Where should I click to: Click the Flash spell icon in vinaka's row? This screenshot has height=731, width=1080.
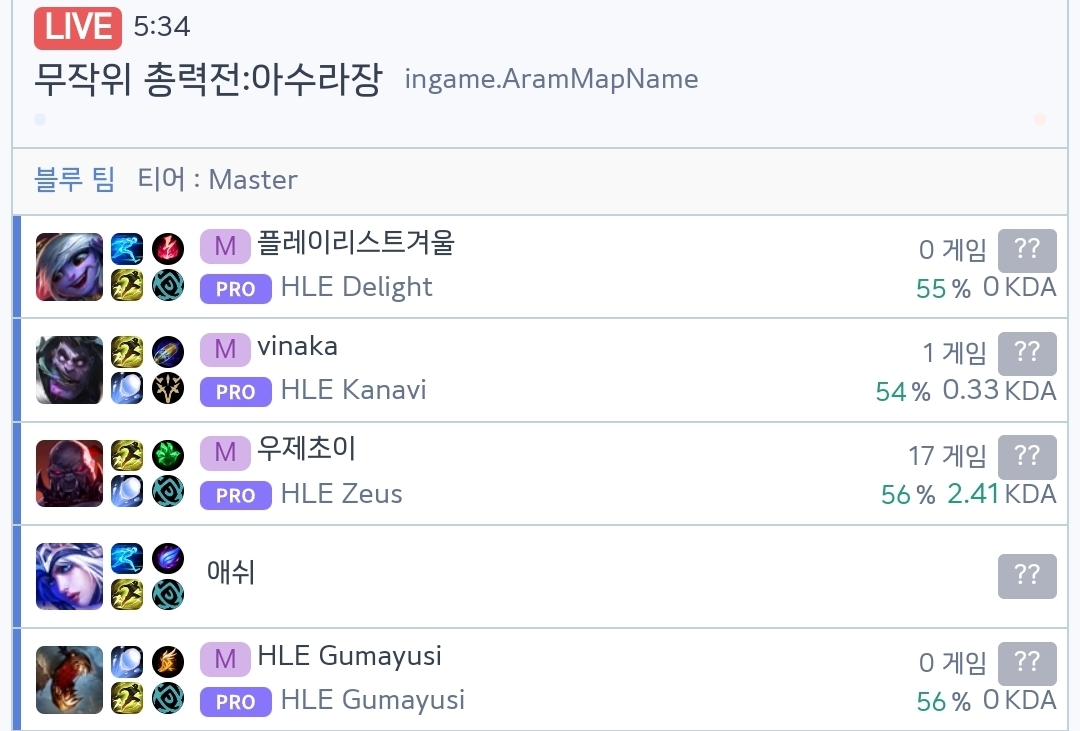pyautogui.click(x=127, y=351)
